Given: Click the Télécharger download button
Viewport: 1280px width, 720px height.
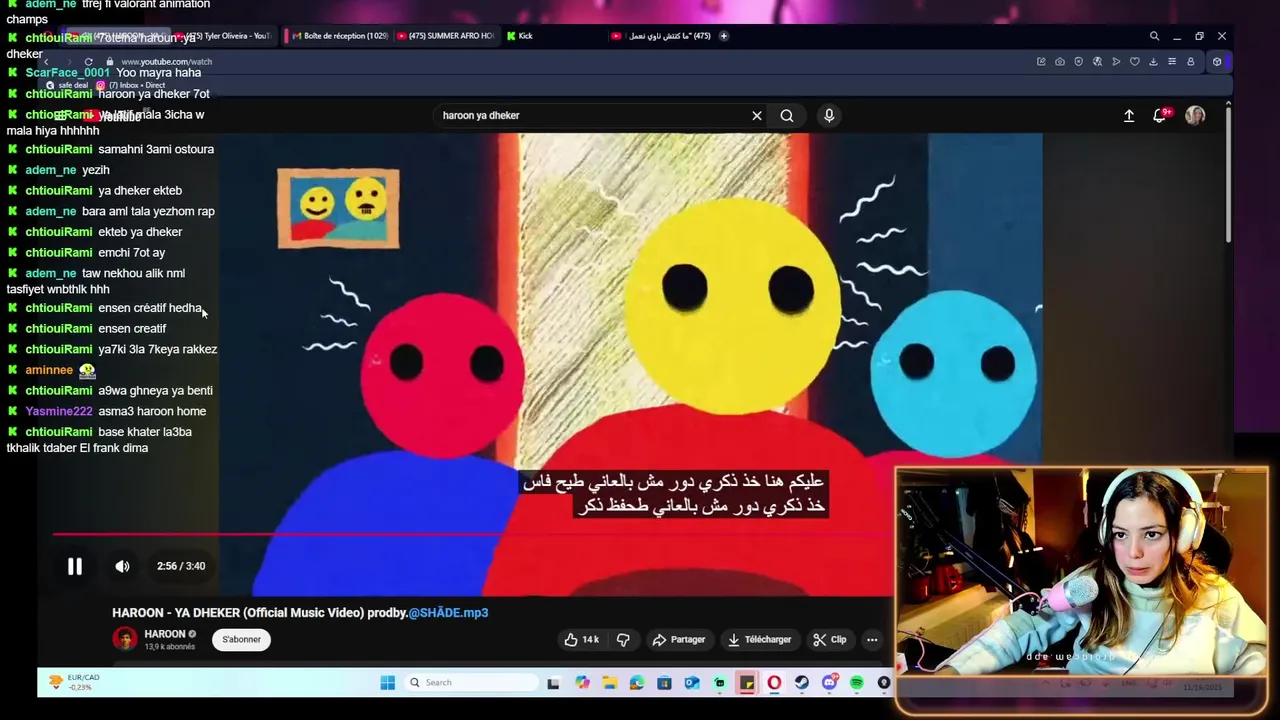Looking at the screenshot, I should pos(760,640).
